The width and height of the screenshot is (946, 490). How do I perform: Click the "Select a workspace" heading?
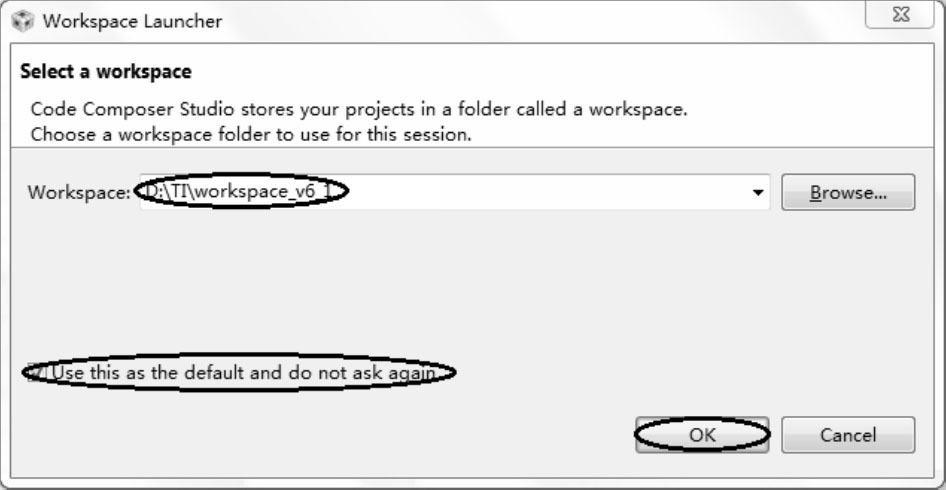click(105, 72)
